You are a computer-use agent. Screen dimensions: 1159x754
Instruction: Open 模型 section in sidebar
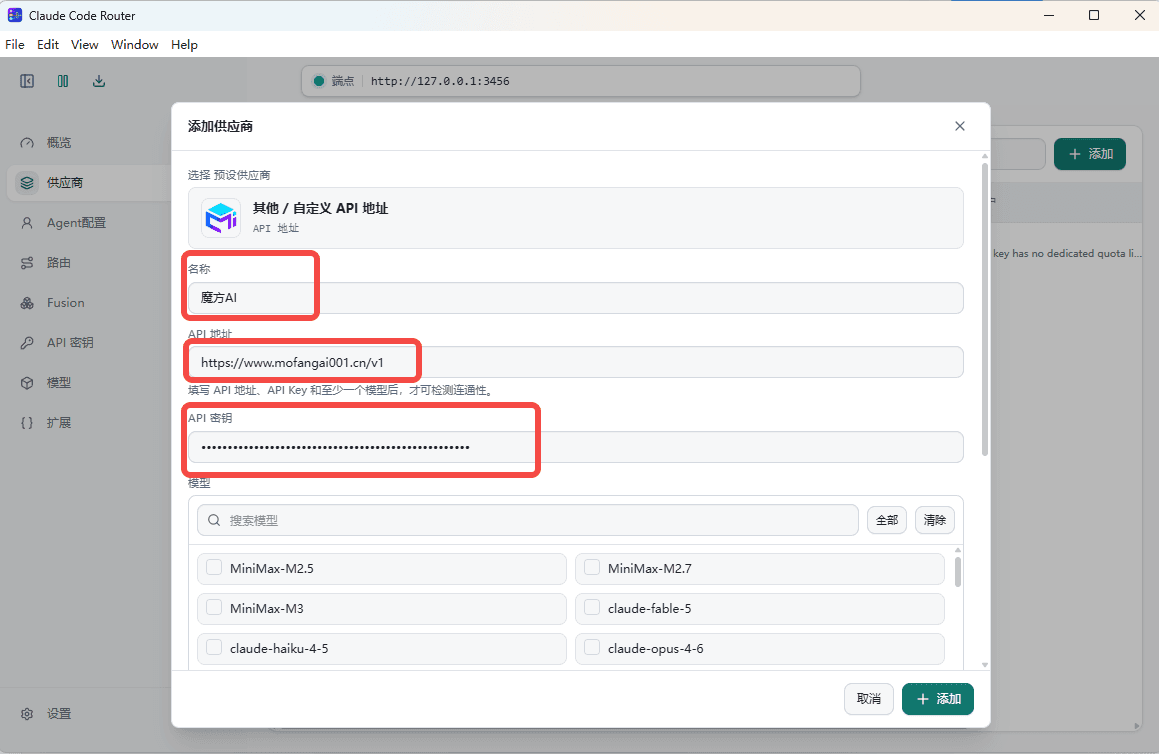pos(58,382)
